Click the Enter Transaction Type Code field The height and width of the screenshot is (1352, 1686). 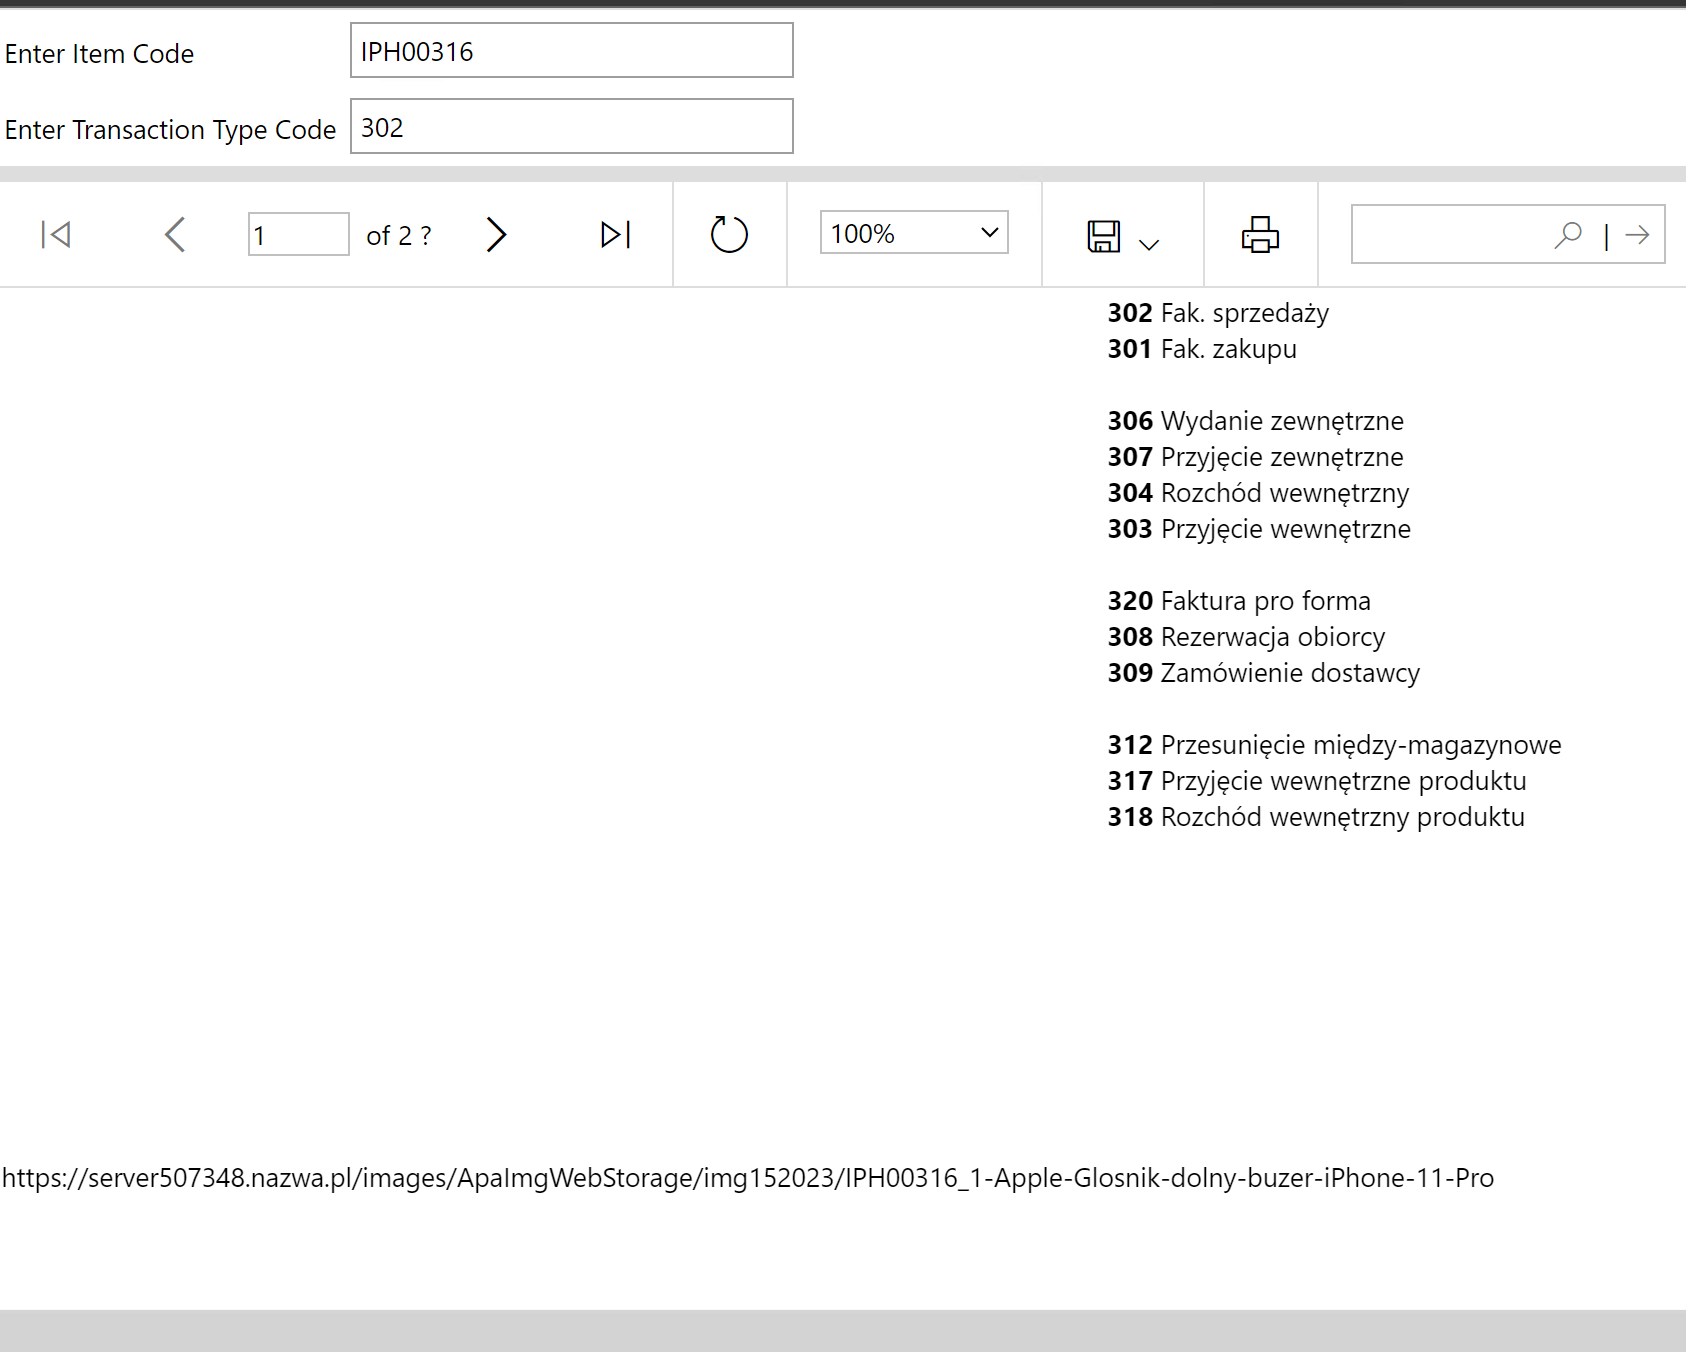click(x=570, y=126)
